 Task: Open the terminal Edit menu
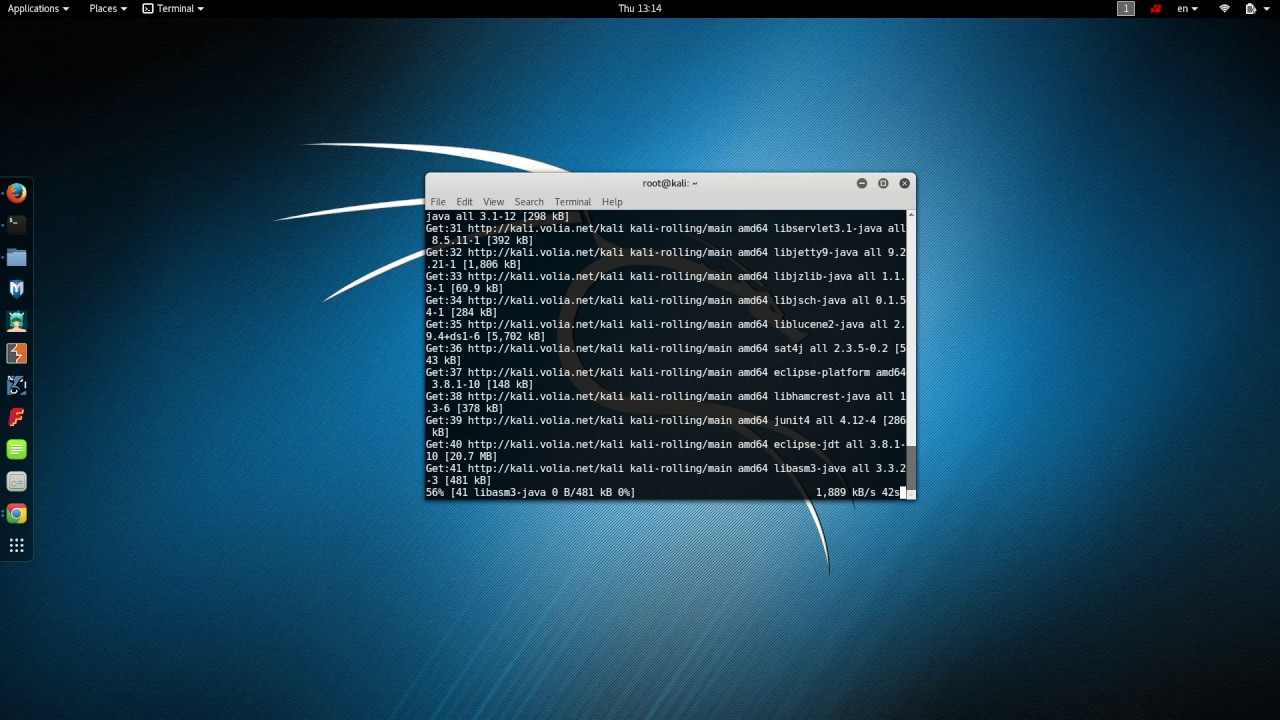(x=464, y=202)
